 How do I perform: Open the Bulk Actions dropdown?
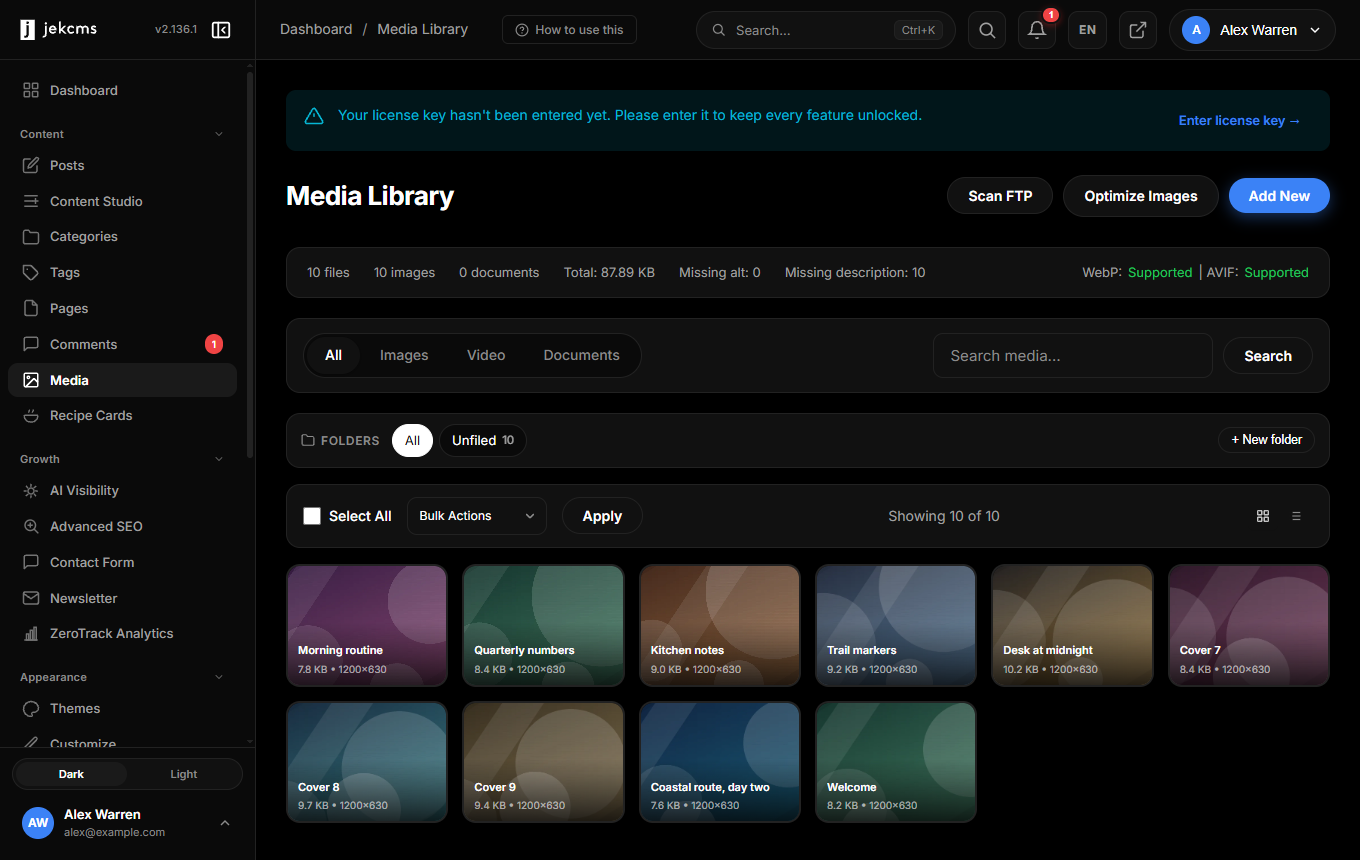point(477,516)
